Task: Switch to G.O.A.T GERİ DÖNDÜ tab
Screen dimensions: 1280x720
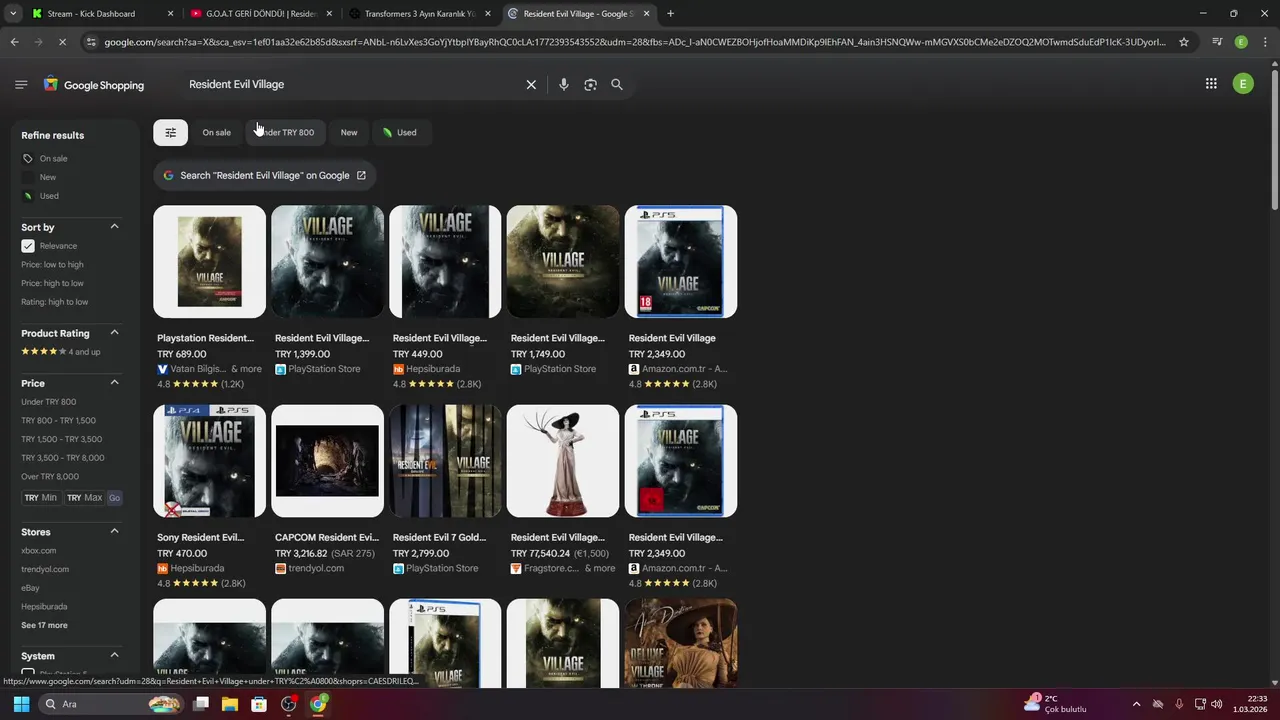Action: pyautogui.click(x=260, y=14)
